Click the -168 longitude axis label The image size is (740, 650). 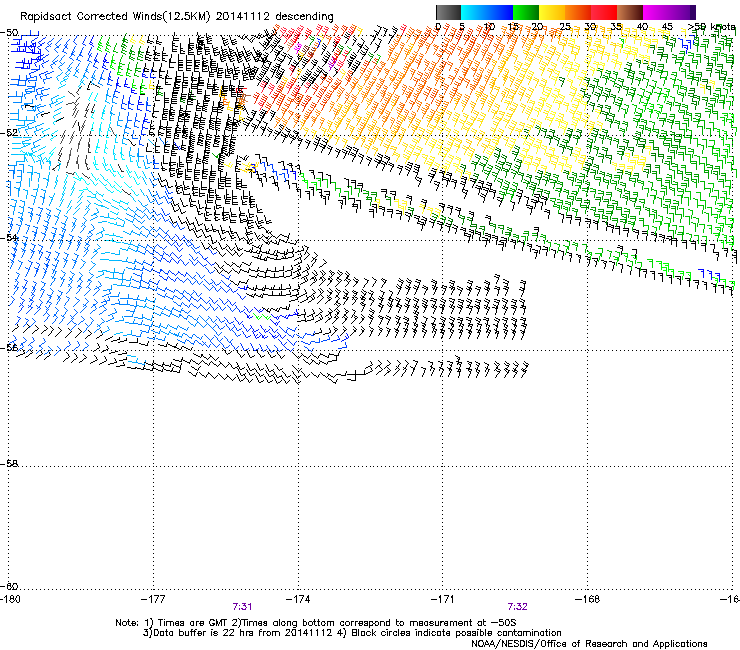pyautogui.click(x=588, y=599)
